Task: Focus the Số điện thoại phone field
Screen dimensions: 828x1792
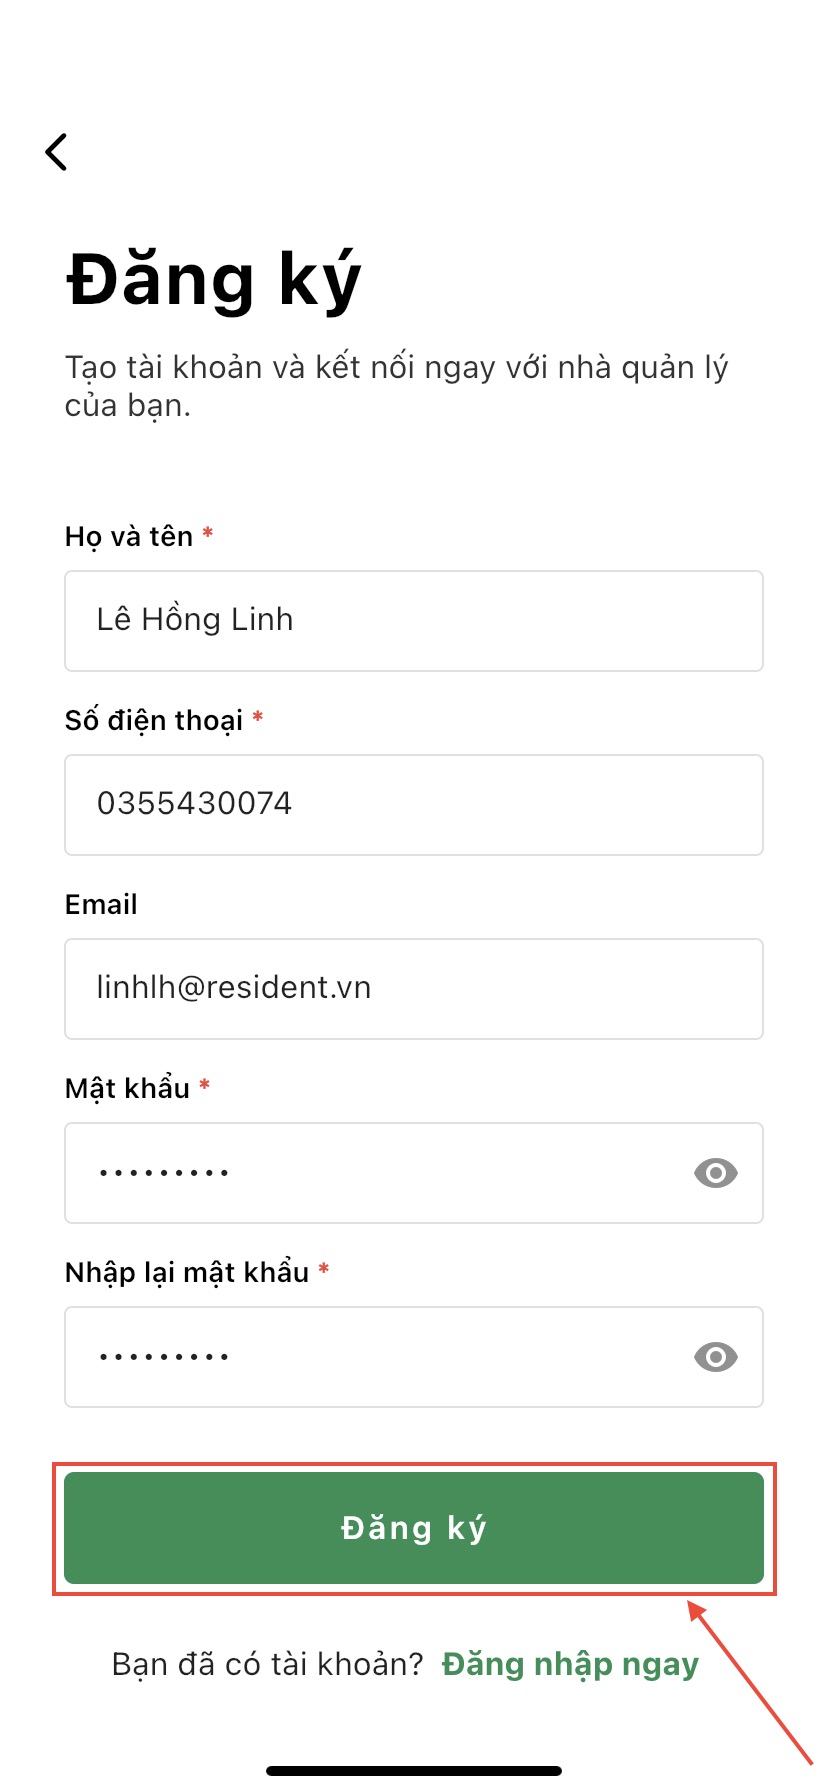Action: pyautogui.click(x=414, y=805)
